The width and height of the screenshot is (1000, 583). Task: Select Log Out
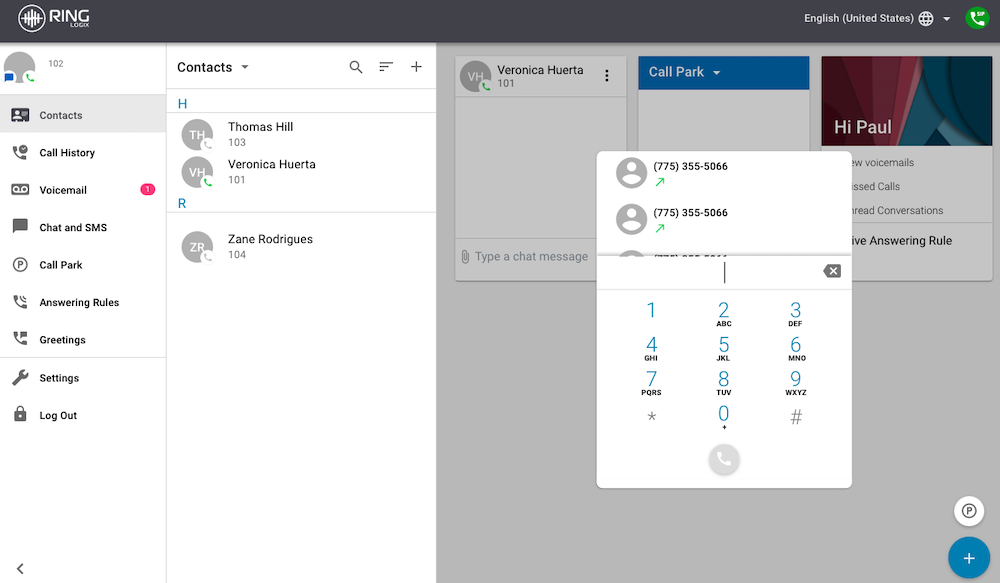point(83,415)
